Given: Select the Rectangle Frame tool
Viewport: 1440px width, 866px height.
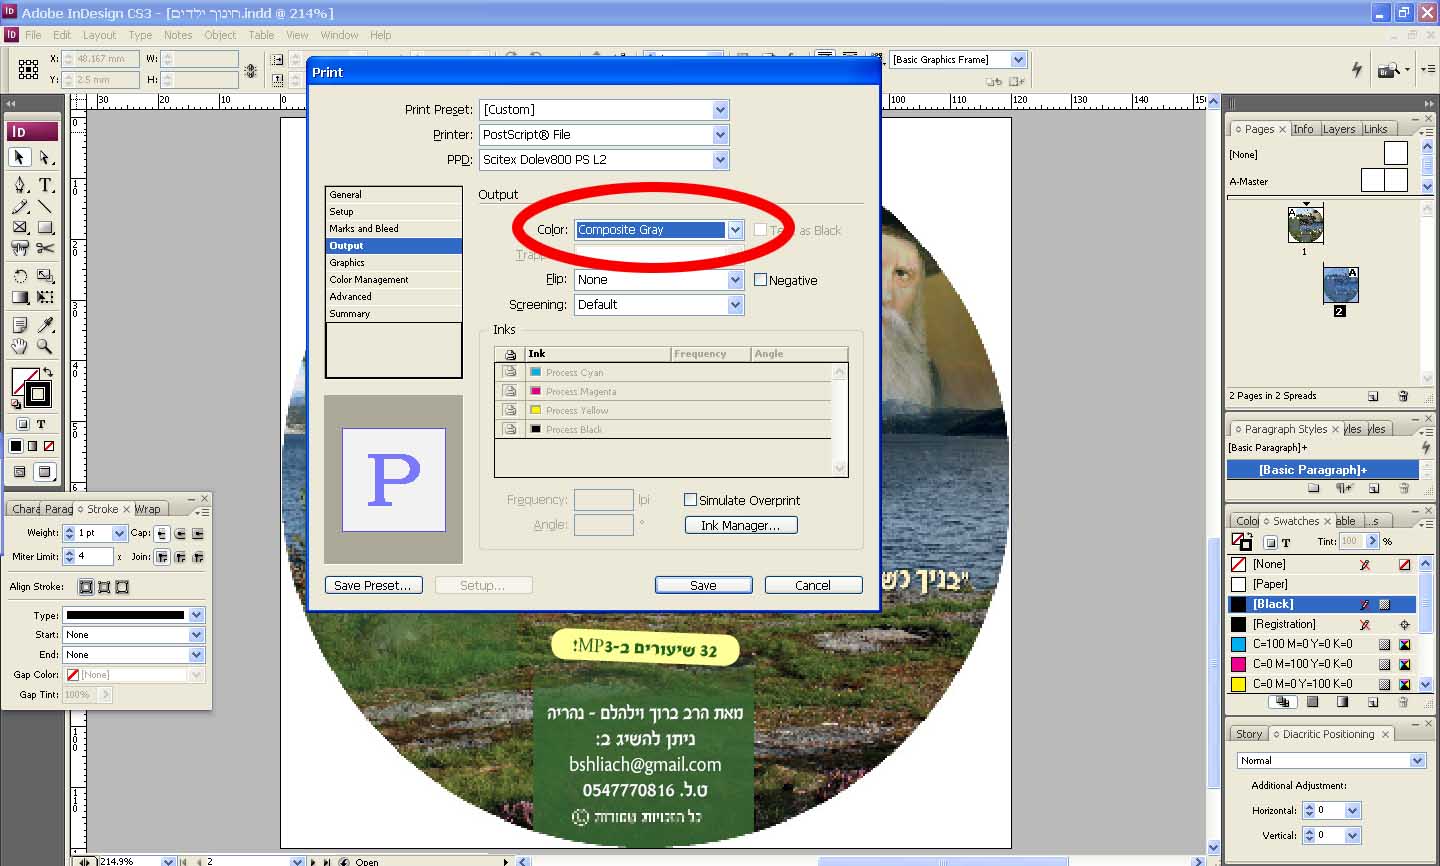Looking at the screenshot, I should pyautogui.click(x=19, y=228).
